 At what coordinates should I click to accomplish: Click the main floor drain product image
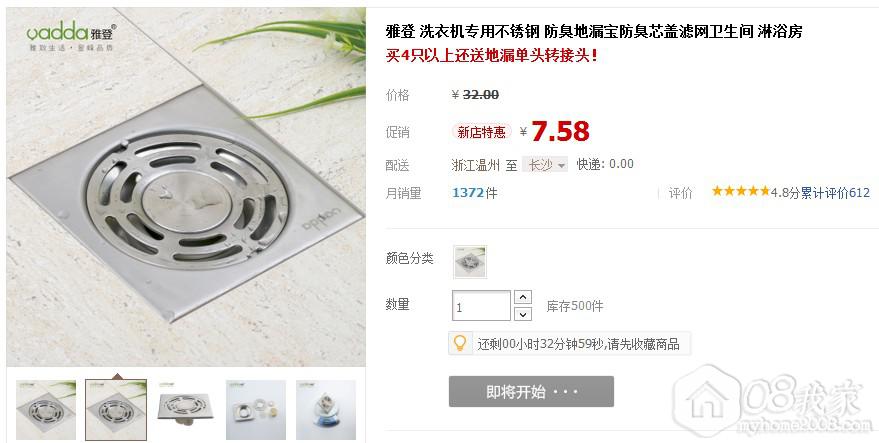pyautogui.click(x=186, y=187)
